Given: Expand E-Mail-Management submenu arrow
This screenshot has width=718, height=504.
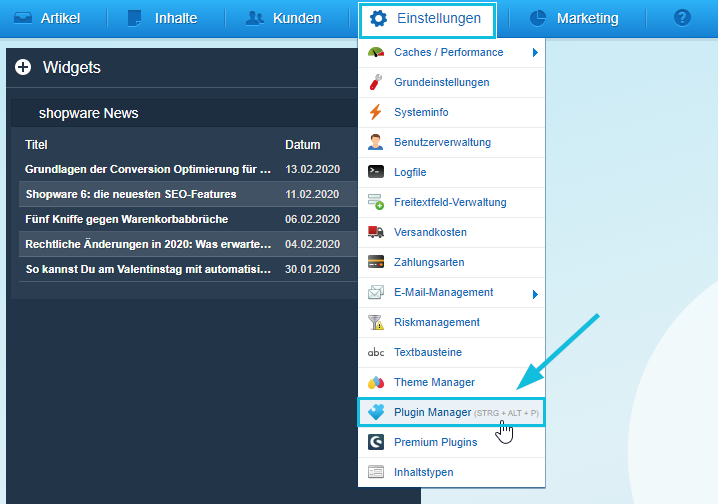Looking at the screenshot, I should [x=535, y=294].
